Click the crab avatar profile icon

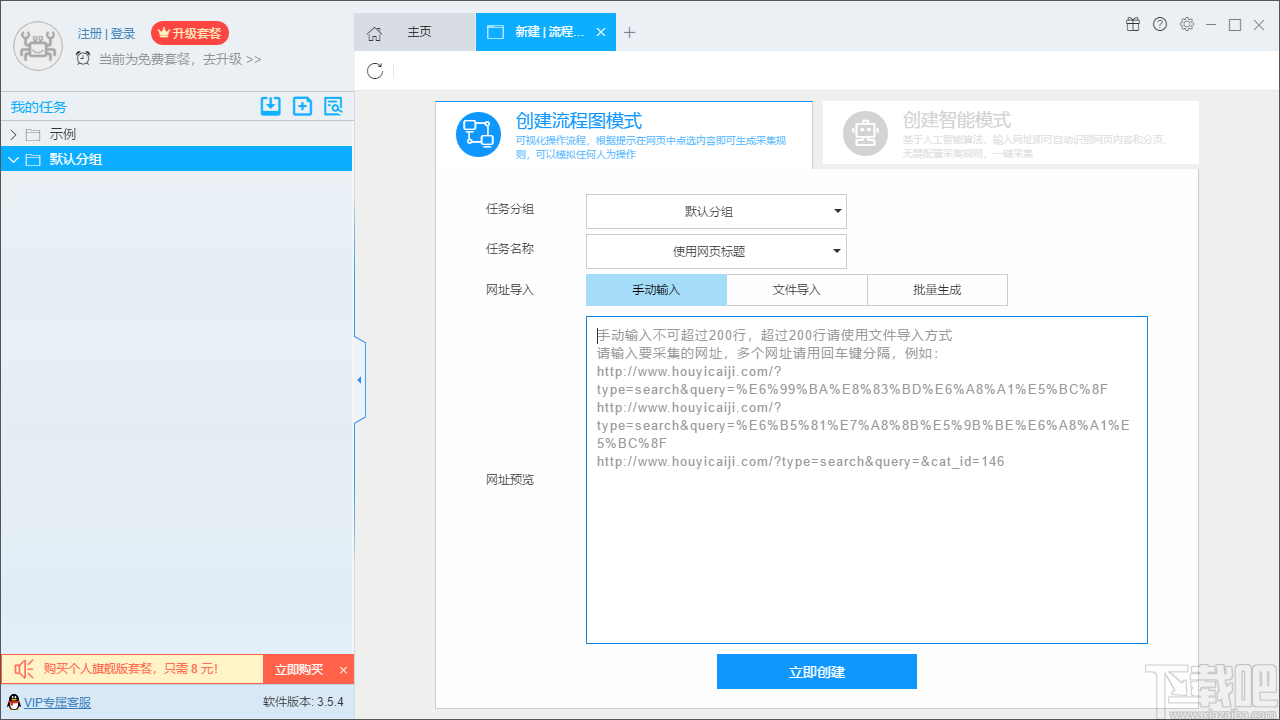38,46
